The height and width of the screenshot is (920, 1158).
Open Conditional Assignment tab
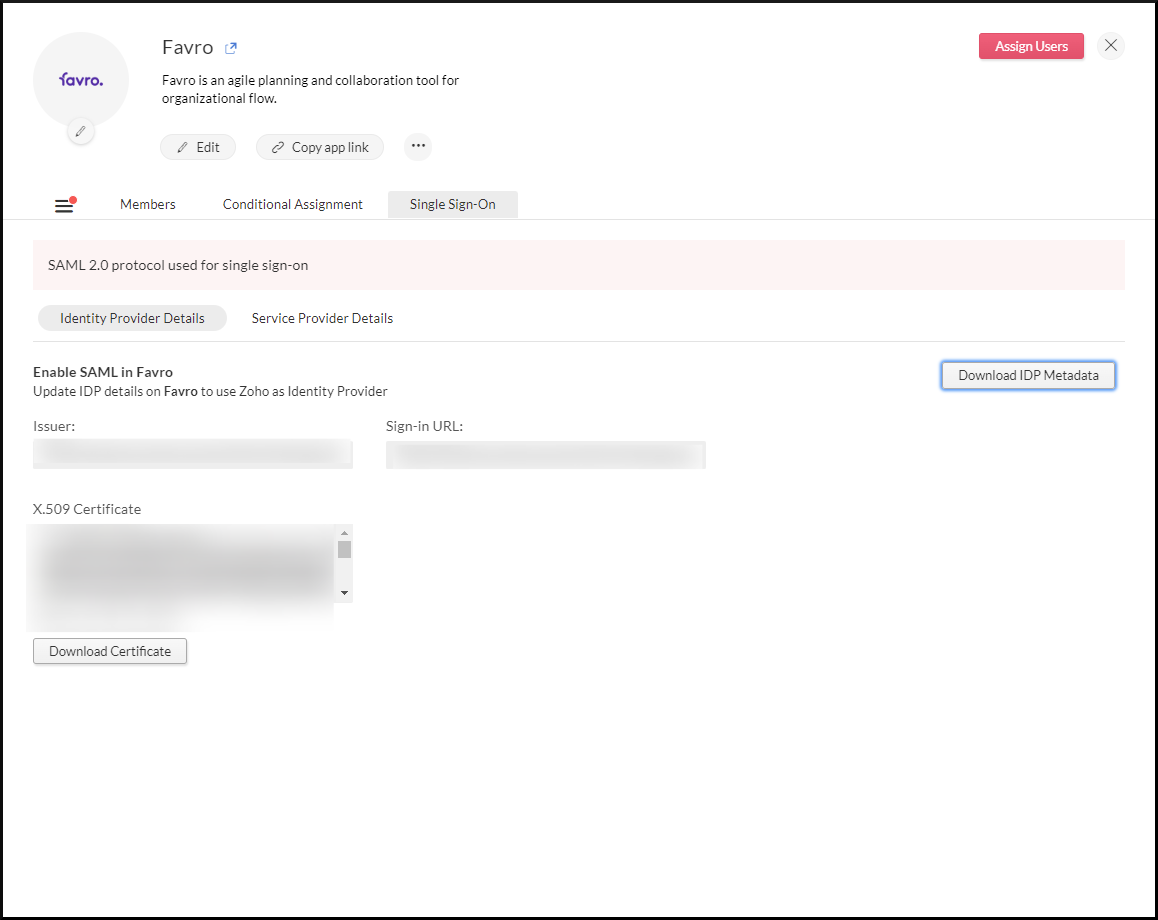292,205
